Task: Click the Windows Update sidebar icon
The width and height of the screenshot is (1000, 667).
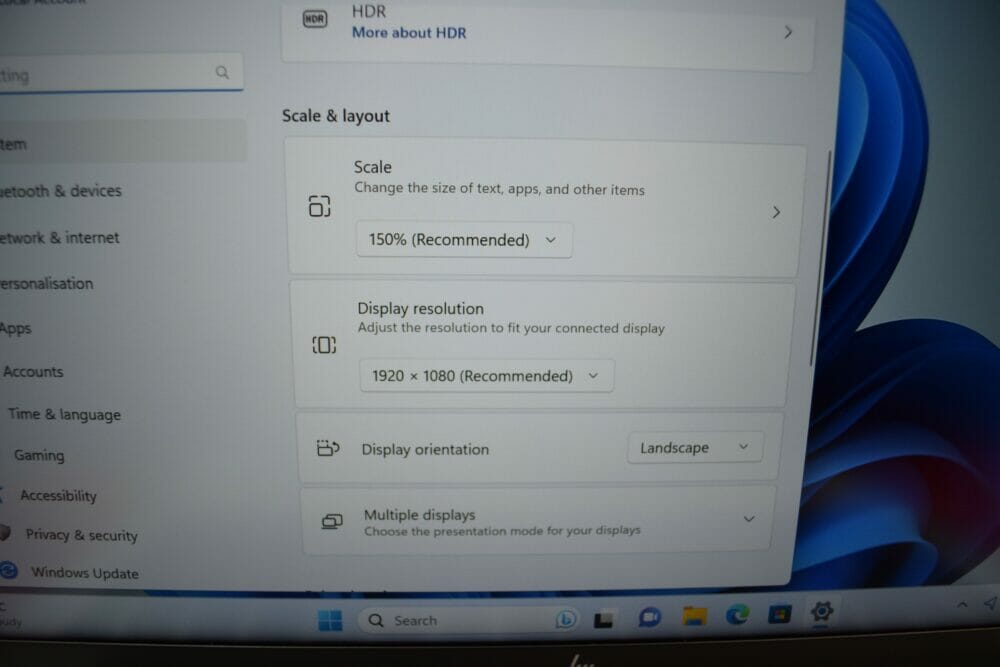Action: point(9,569)
